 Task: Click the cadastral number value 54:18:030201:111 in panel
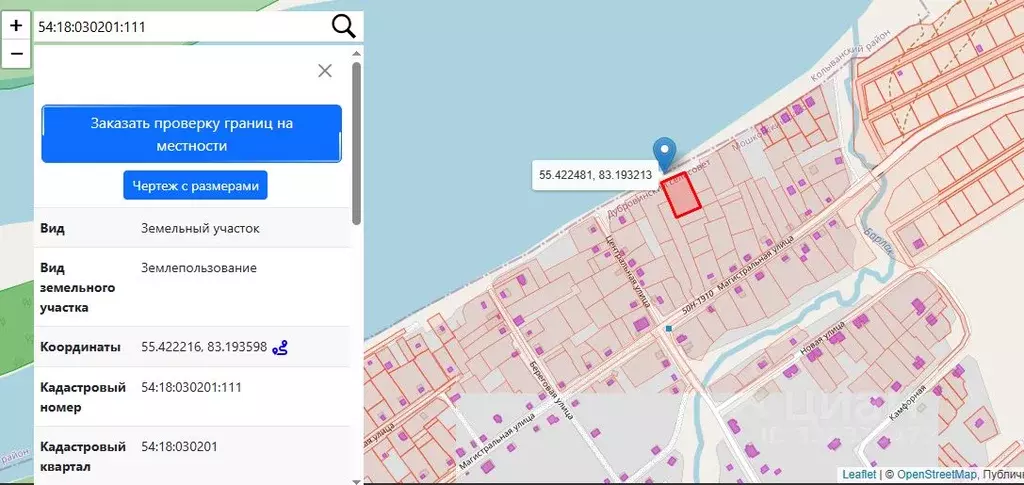coord(191,387)
